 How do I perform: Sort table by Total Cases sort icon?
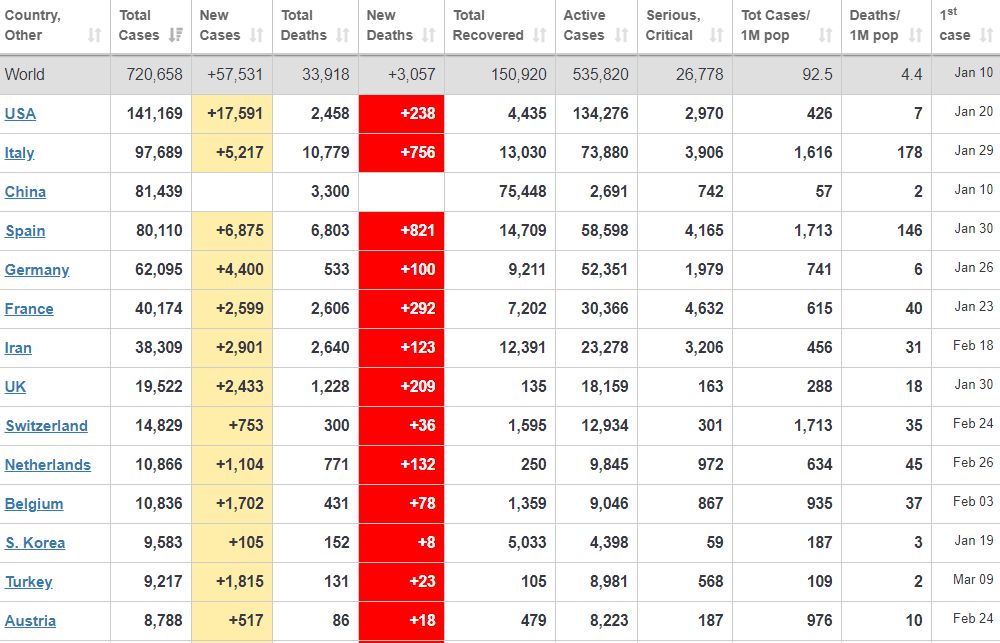pyautogui.click(x=176, y=35)
